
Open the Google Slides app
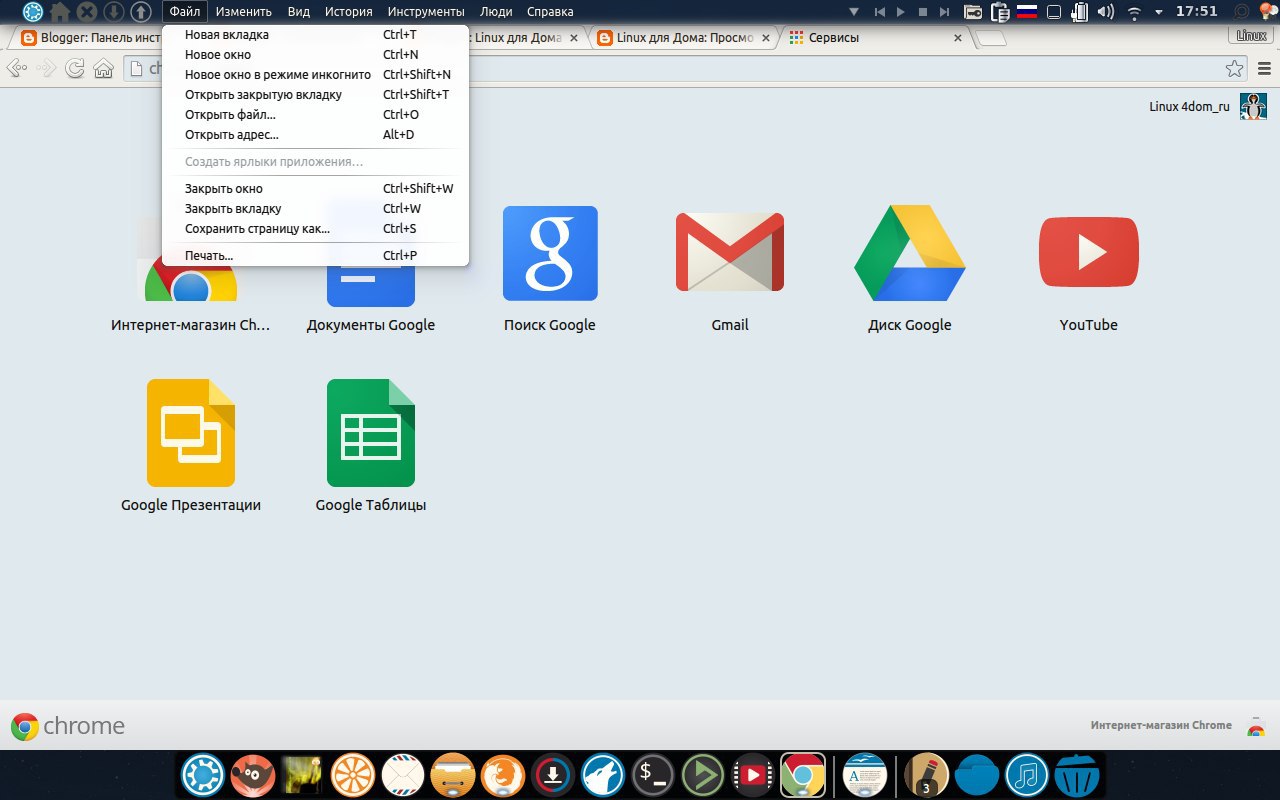click(191, 433)
